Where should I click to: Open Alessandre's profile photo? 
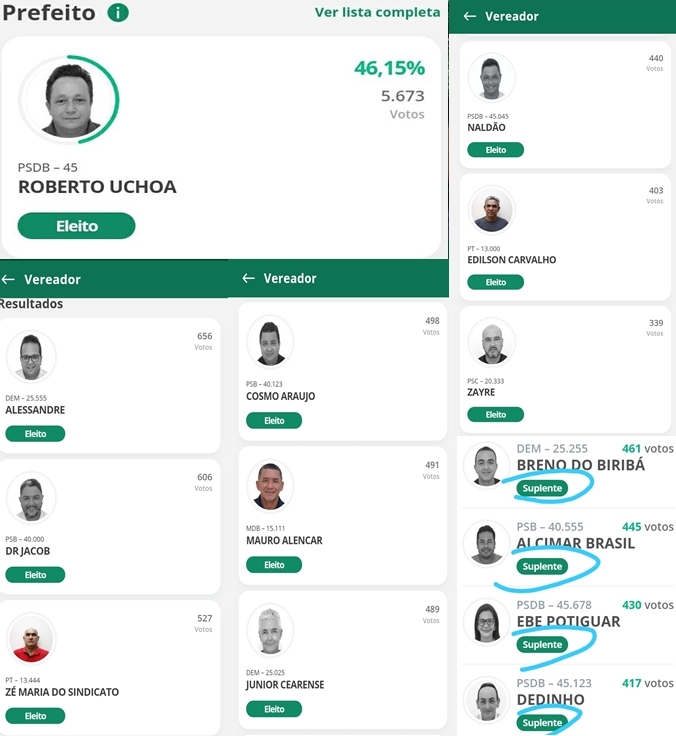point(31,357)
